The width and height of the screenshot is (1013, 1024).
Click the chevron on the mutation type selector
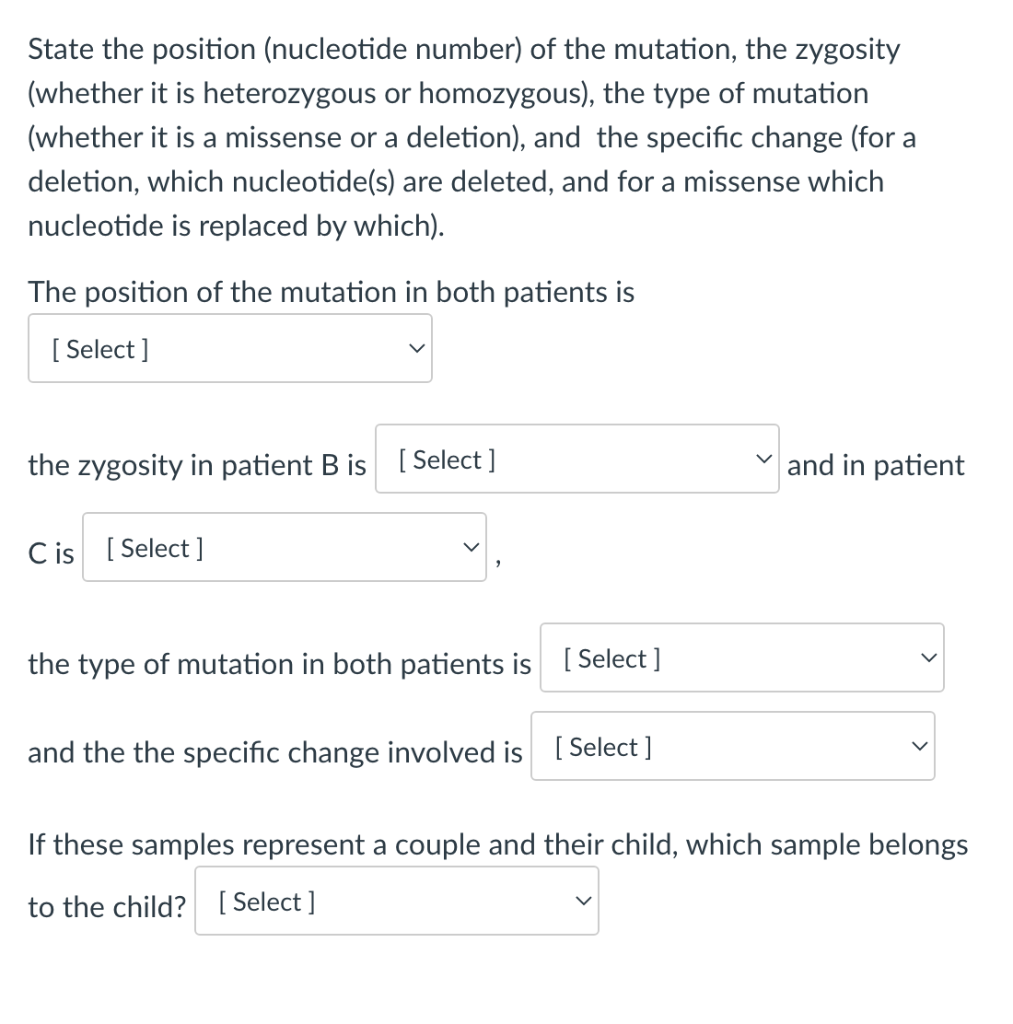click(x=928, y=657)
